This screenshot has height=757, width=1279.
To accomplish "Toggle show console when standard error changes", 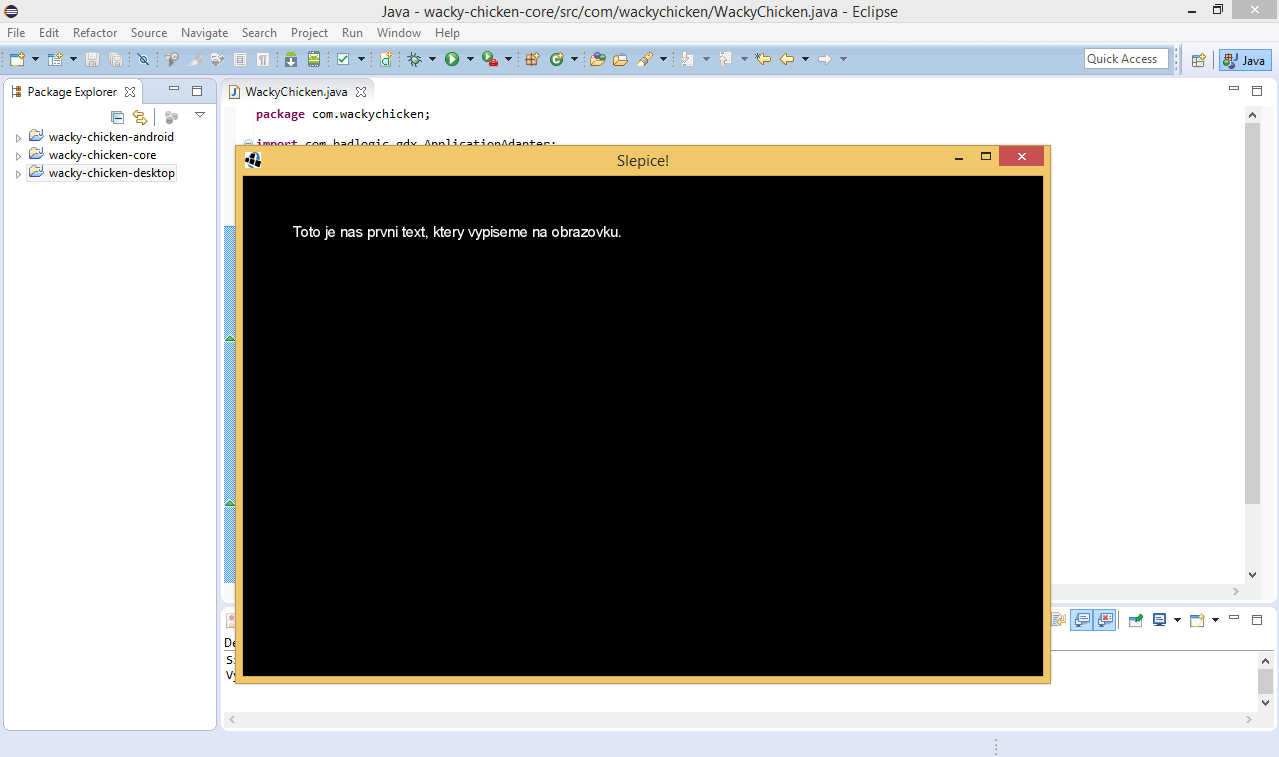I will 1105,620.
